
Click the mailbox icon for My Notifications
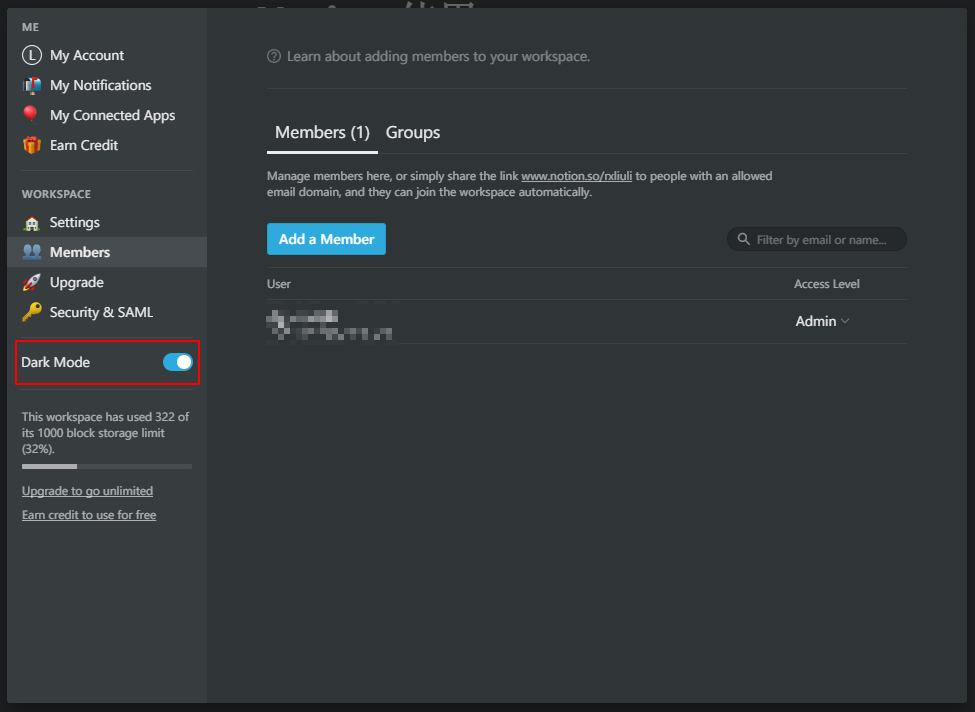pos(32,85)
